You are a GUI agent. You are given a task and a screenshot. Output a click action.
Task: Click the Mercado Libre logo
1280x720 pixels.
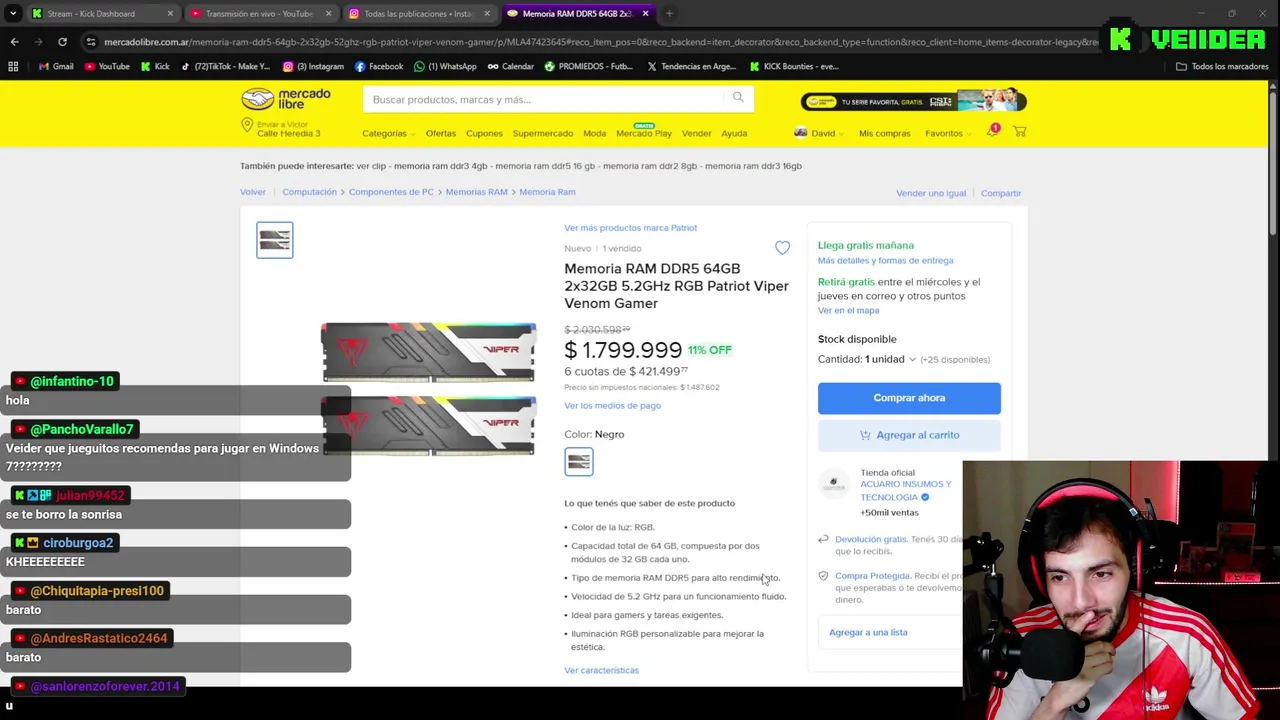pyautogui.click(x=286, y=99)
